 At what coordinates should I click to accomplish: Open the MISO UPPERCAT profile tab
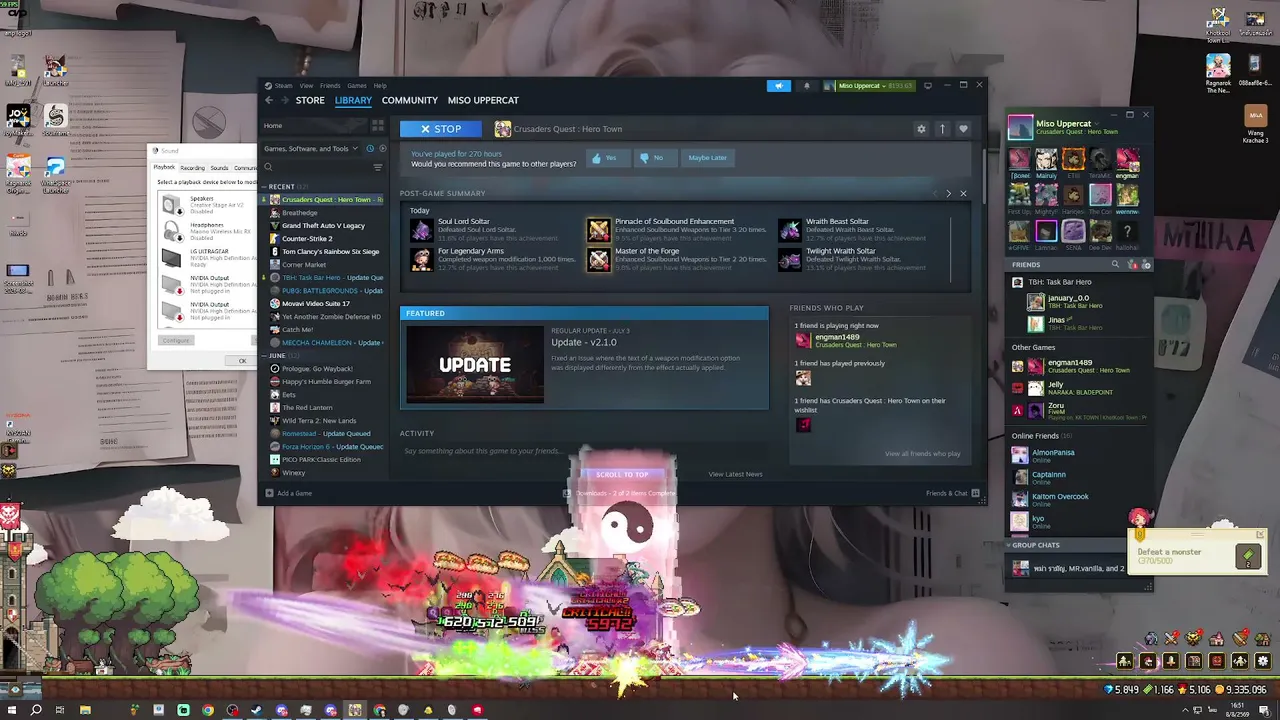(x=483, y=100)
